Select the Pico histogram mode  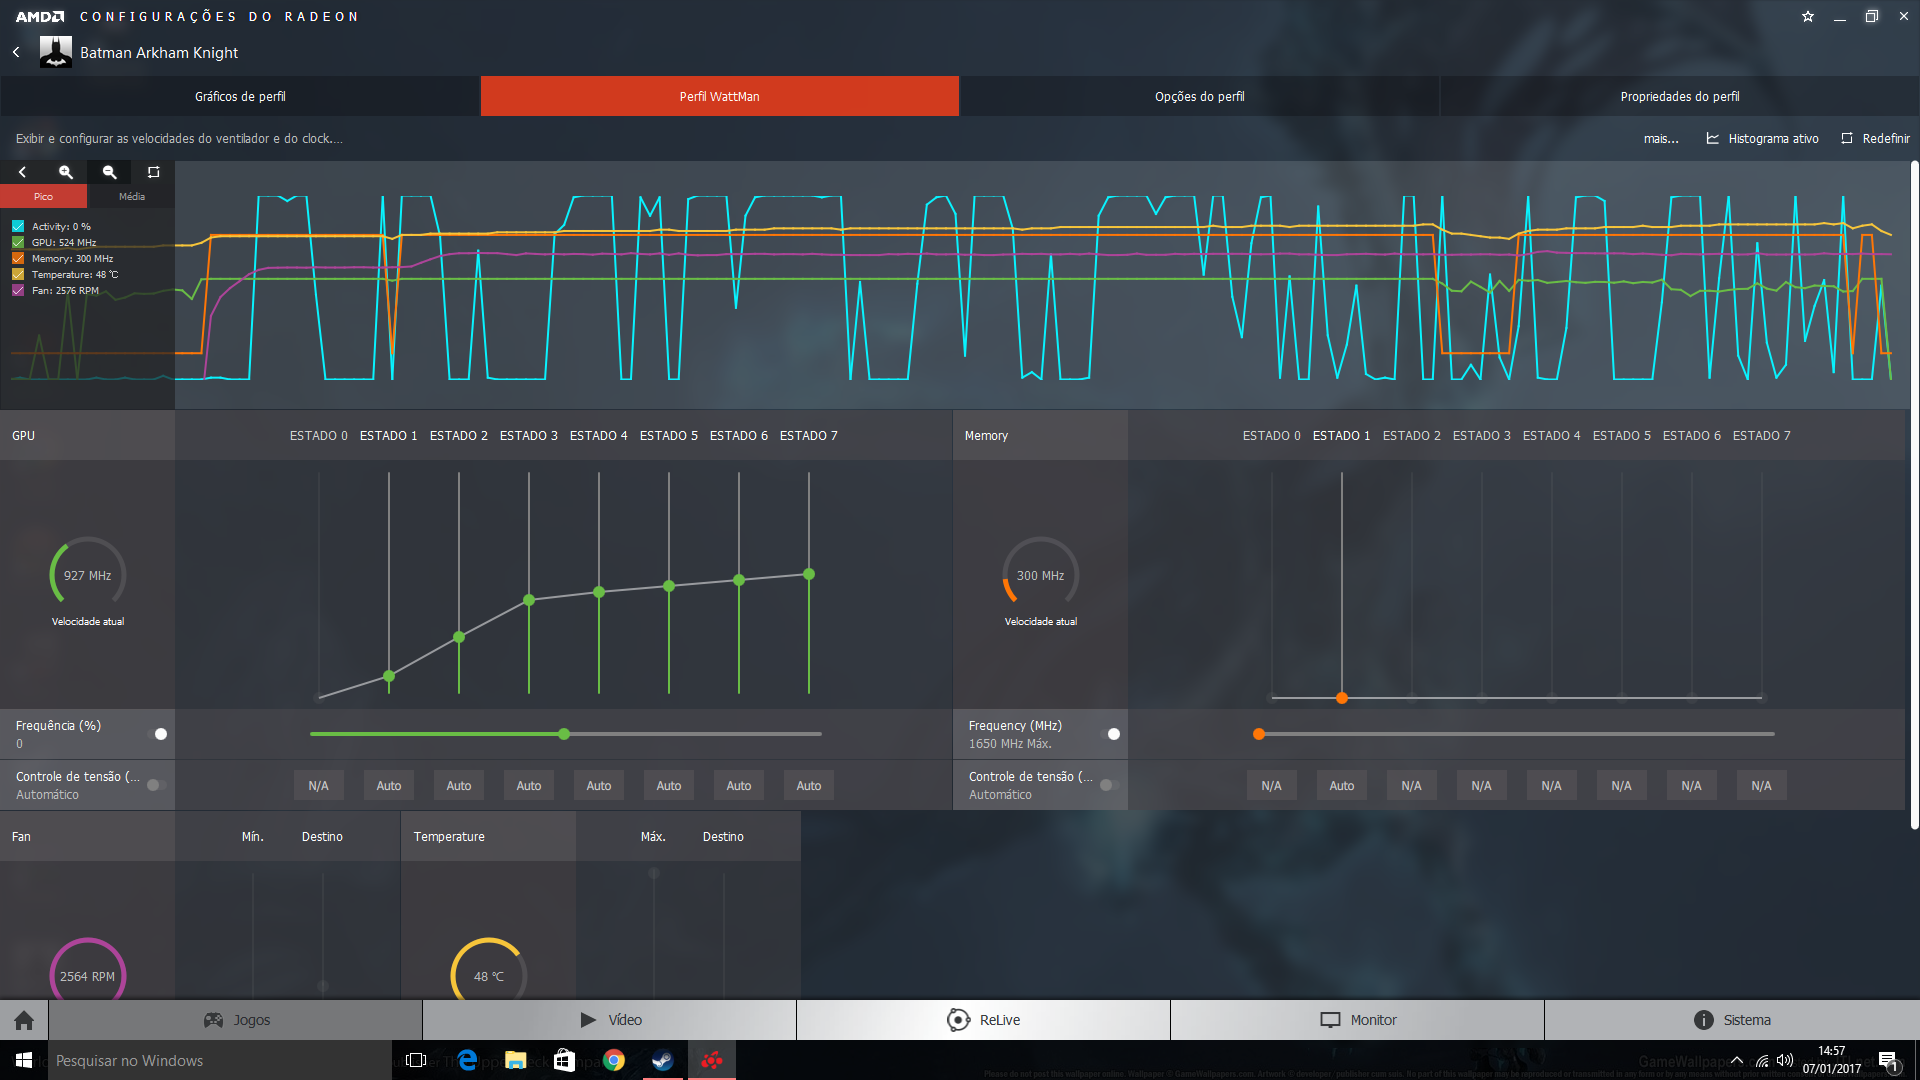[43, 196]
